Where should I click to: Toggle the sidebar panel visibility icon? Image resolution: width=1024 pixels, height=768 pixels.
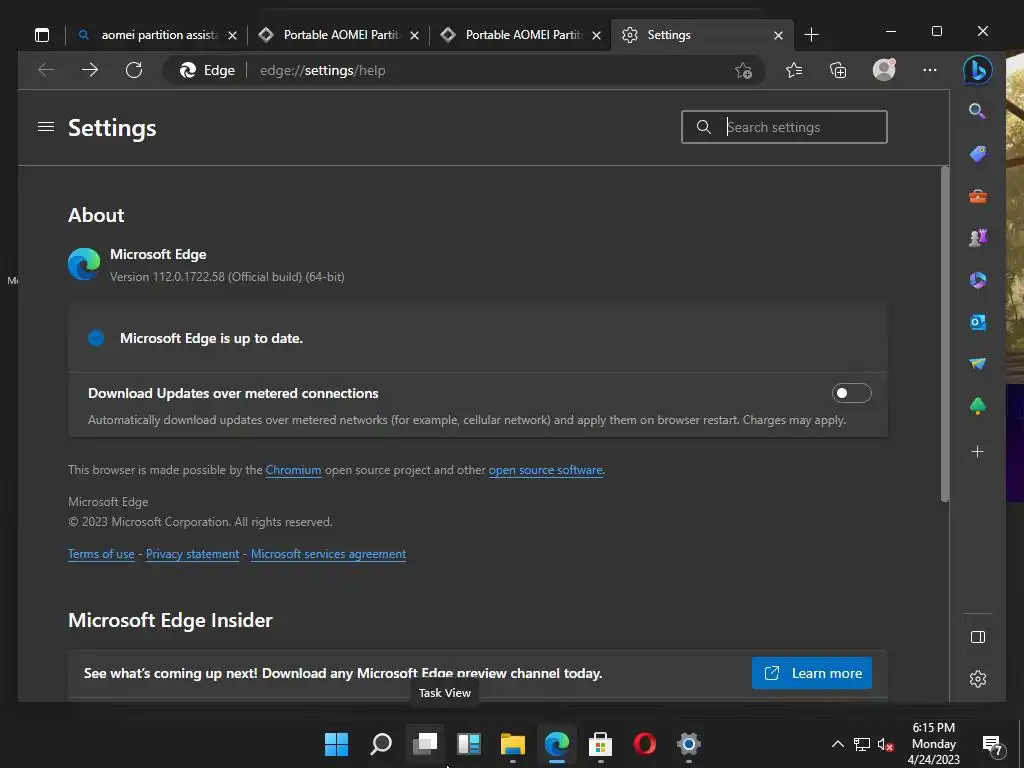tap(978, 637)
